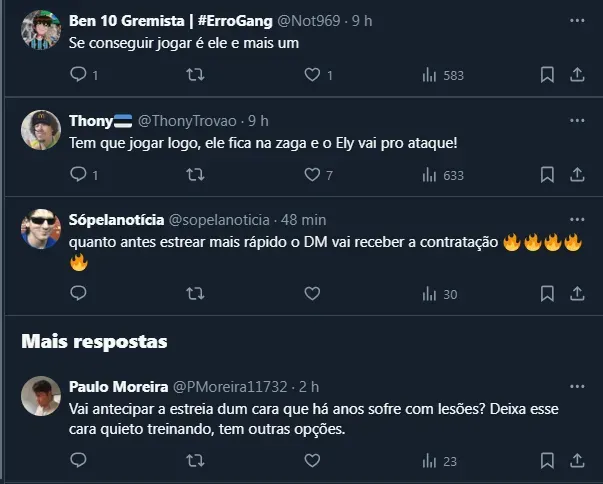Open Paulo Moreira's profile name link
Image resolution: width=603 pixels, height=484 pixels.
tap(119, 386)
